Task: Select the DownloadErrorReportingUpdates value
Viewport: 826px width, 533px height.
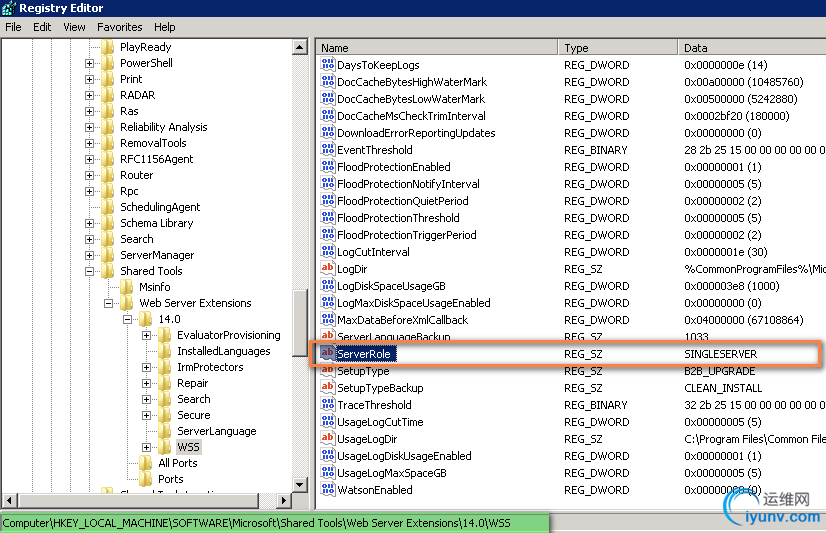Action: [x=416, y=133]
